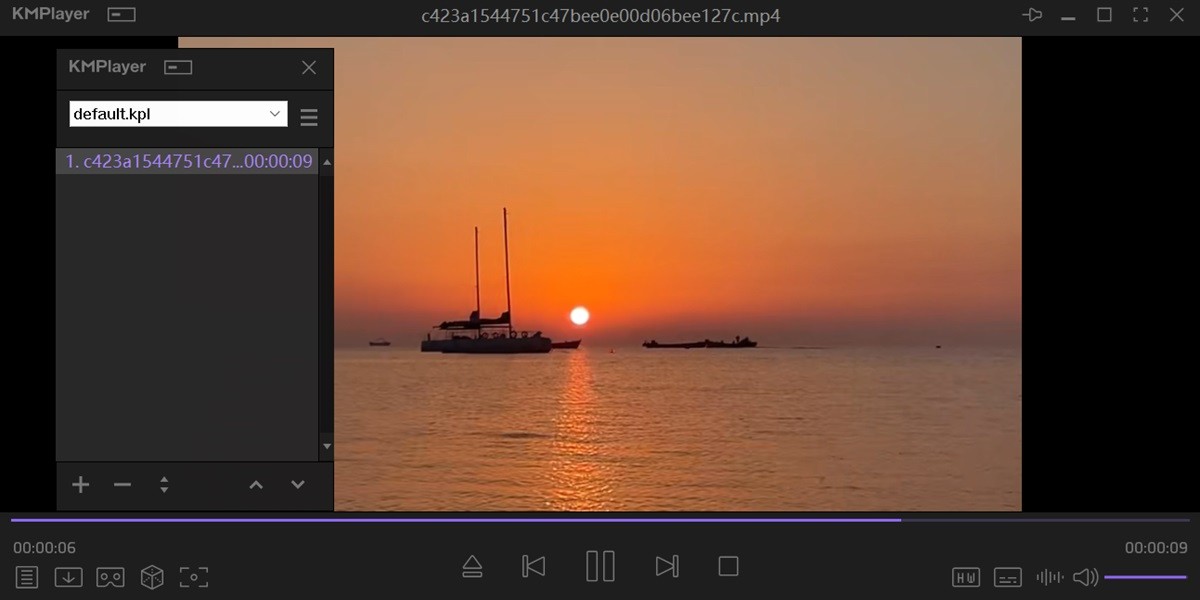Image resolution: width=1200 pixels, height=600 pixels.
Task: Activate 3D video mode
Action: (152, 577)
